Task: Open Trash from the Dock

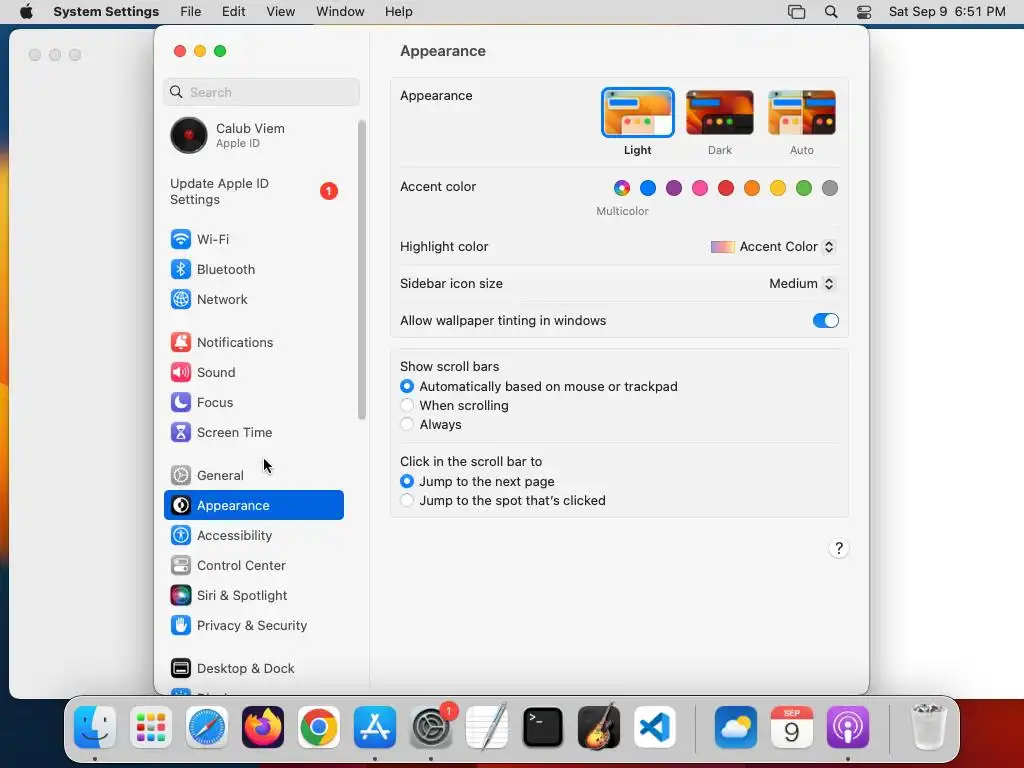Action: (928, 727)
